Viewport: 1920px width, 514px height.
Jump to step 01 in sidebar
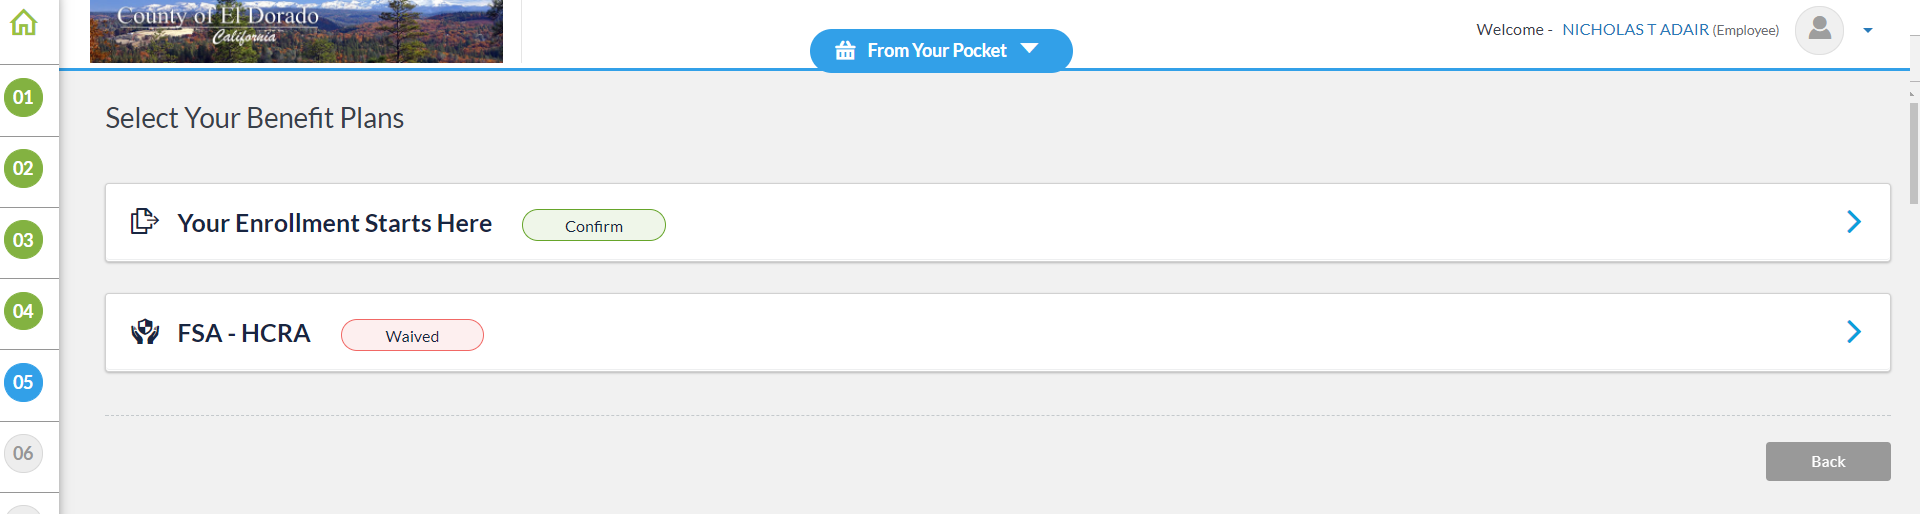[24, 98]
